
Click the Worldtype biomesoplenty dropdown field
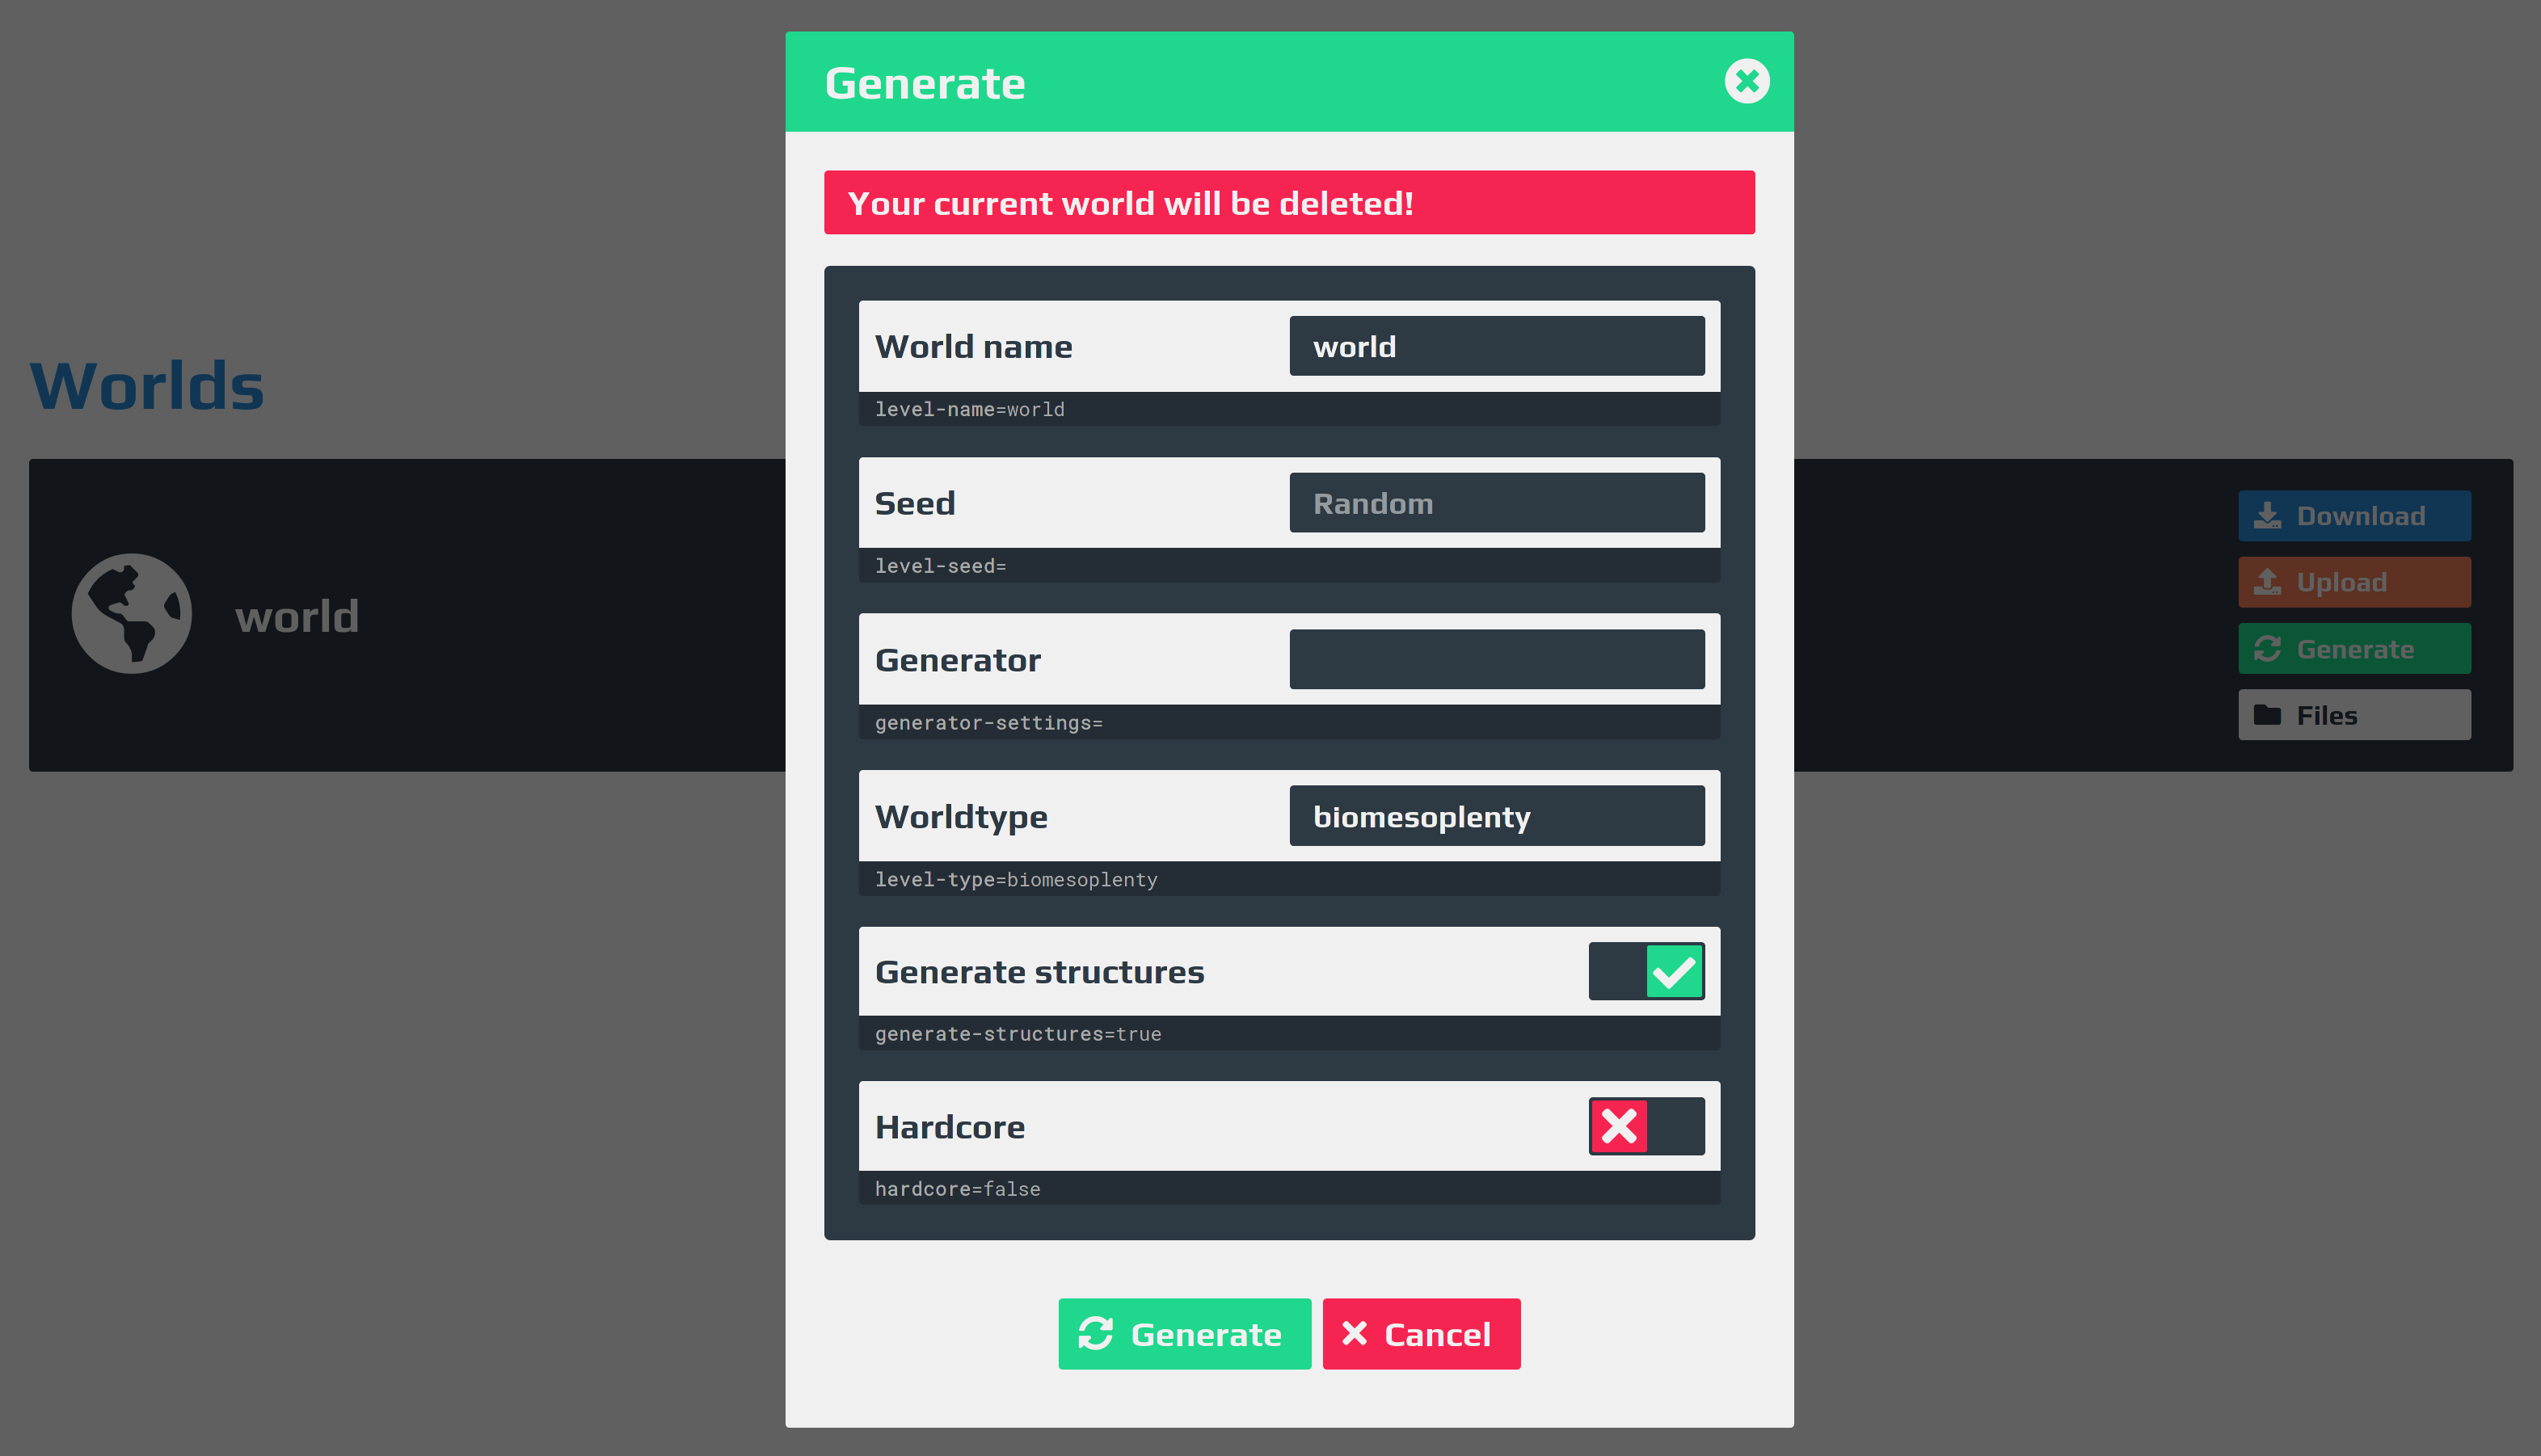1498,814
